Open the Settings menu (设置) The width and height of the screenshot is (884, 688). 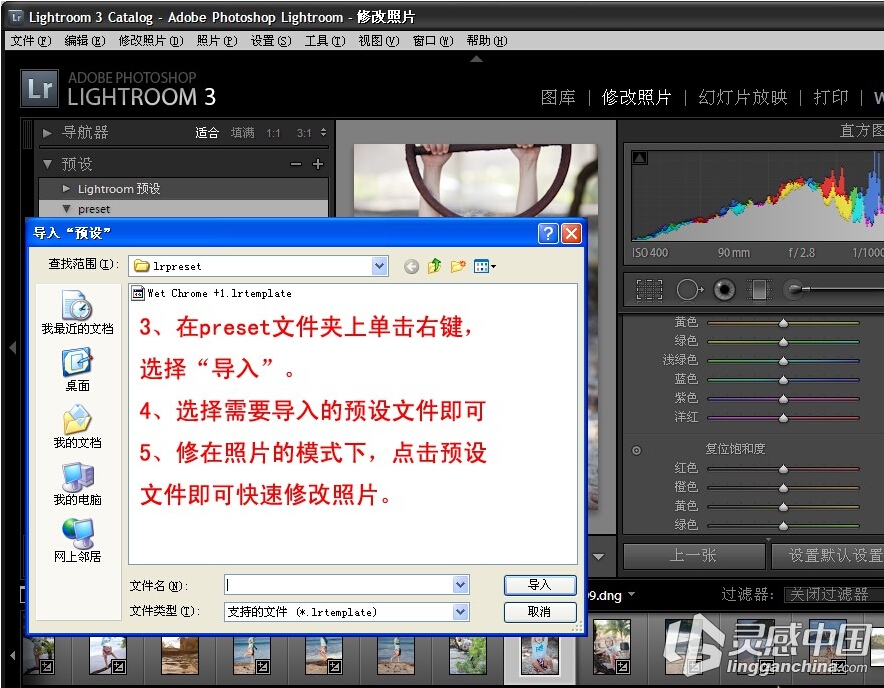pyautogui.click(x=271, y=41)
